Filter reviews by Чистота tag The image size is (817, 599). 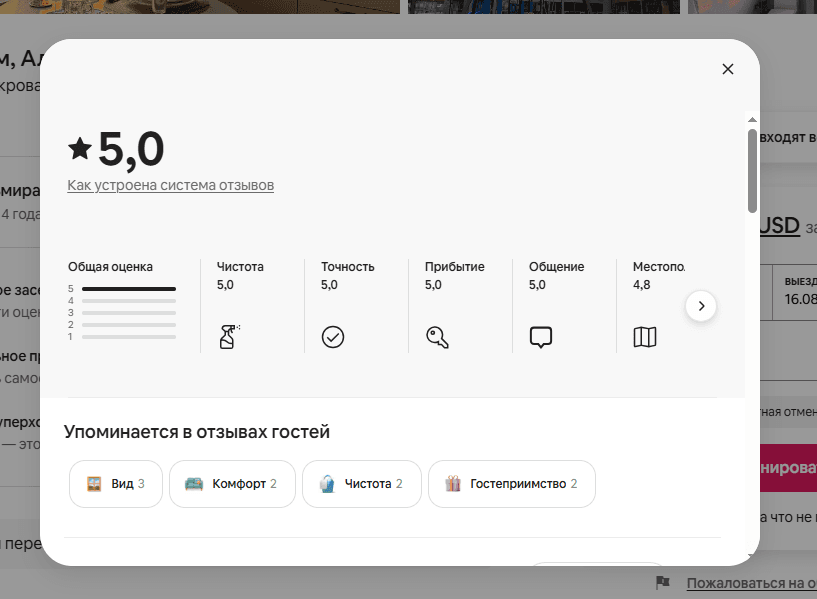[x=362, y=484]
